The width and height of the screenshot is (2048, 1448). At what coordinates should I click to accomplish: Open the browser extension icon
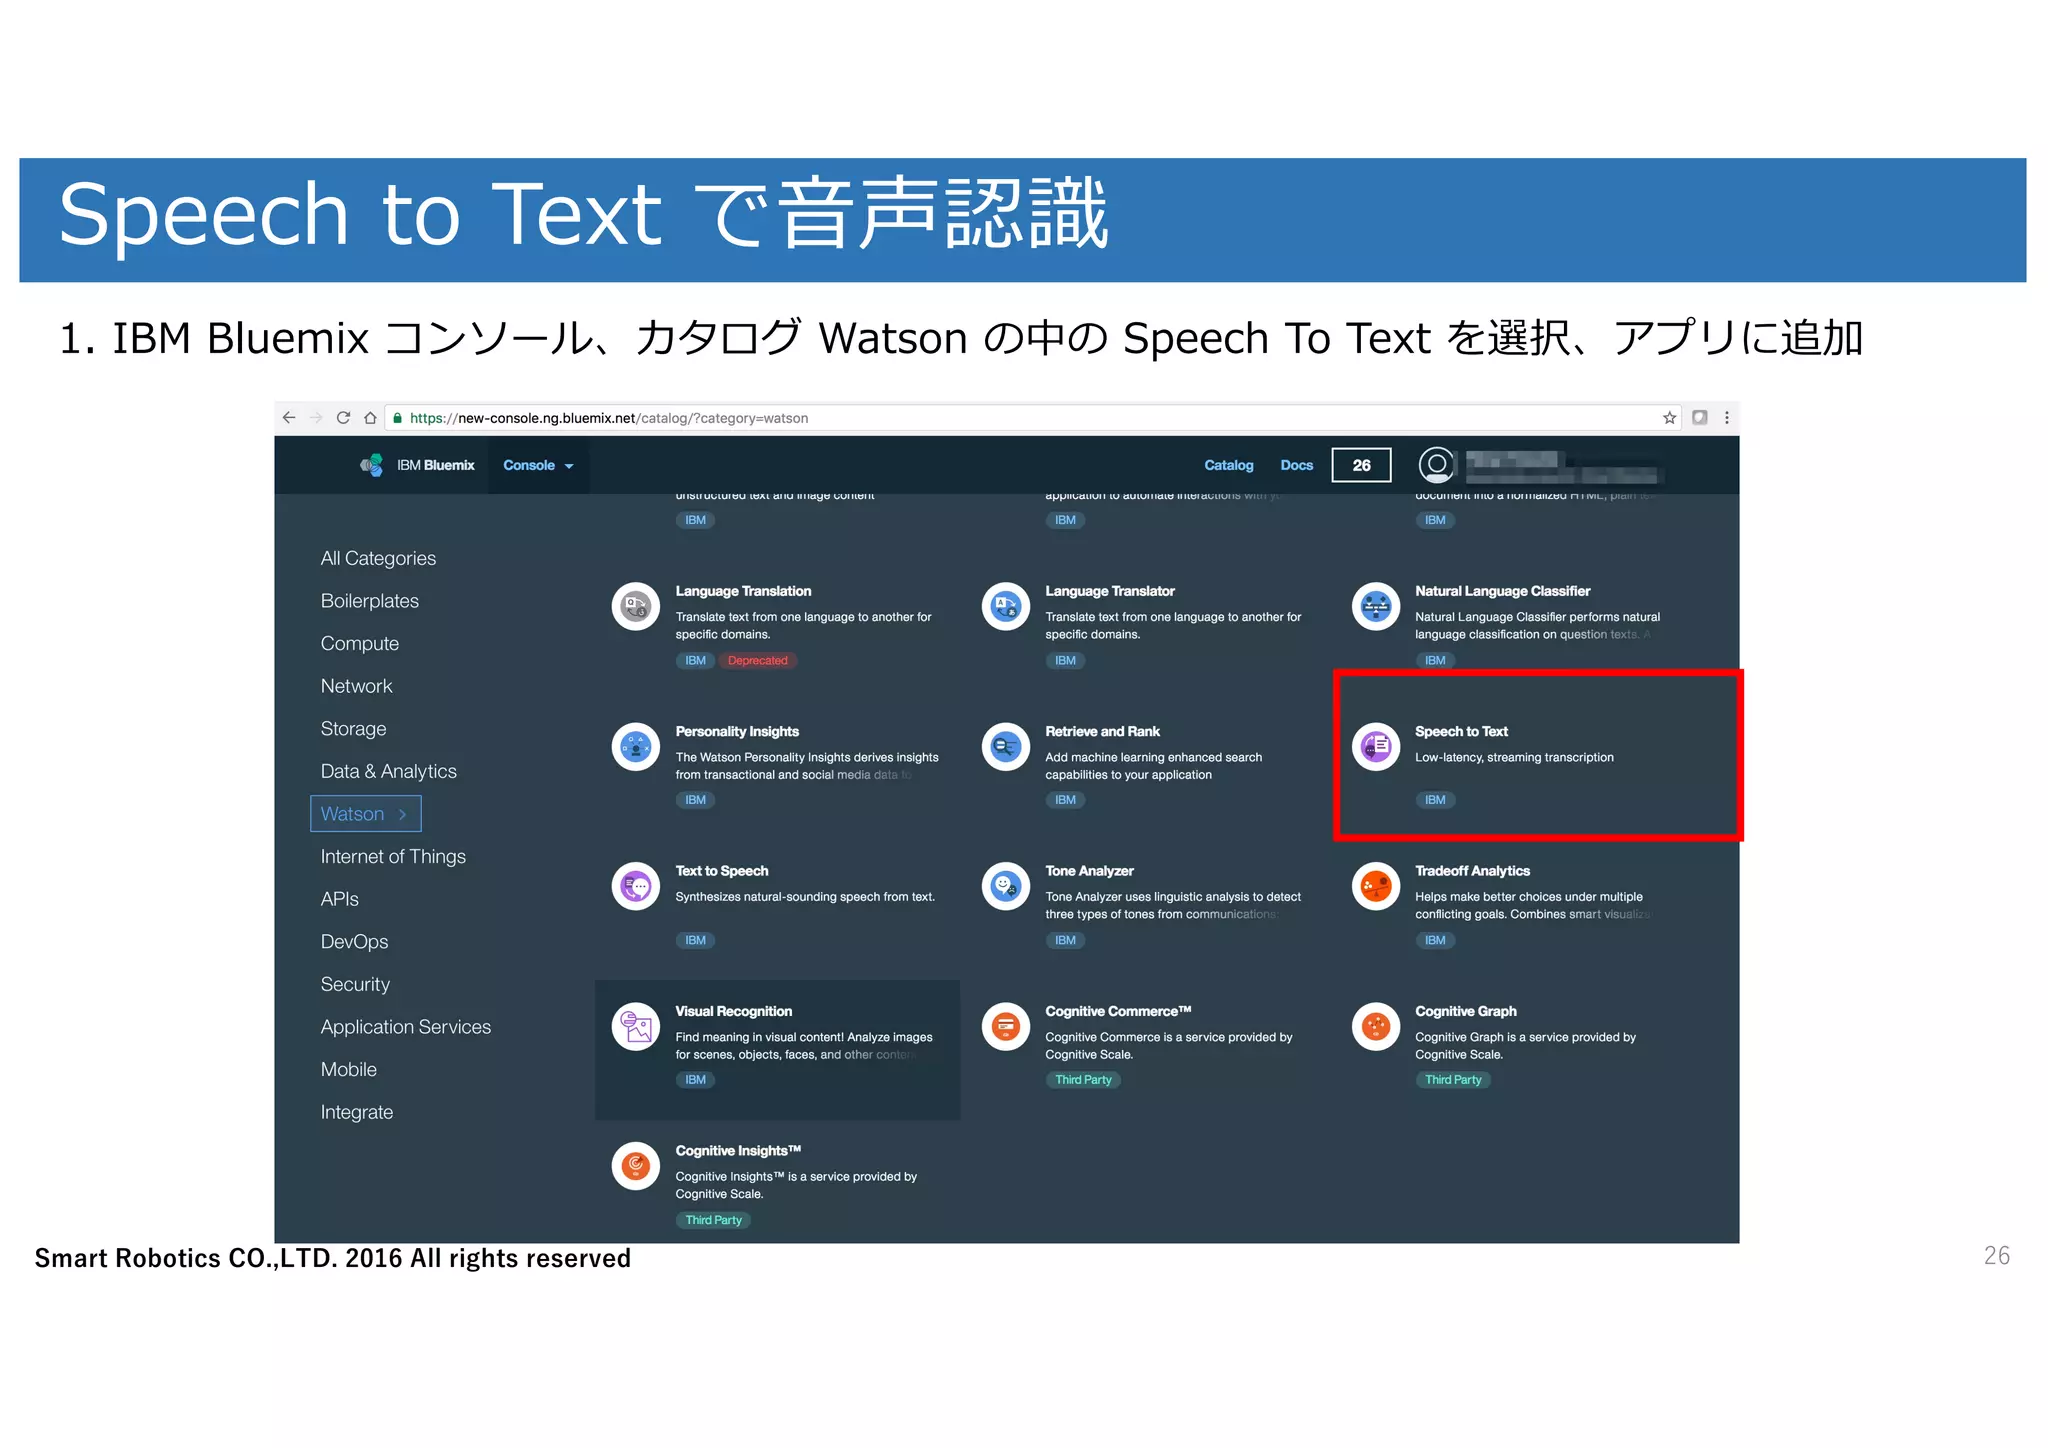click(1700, 418)
